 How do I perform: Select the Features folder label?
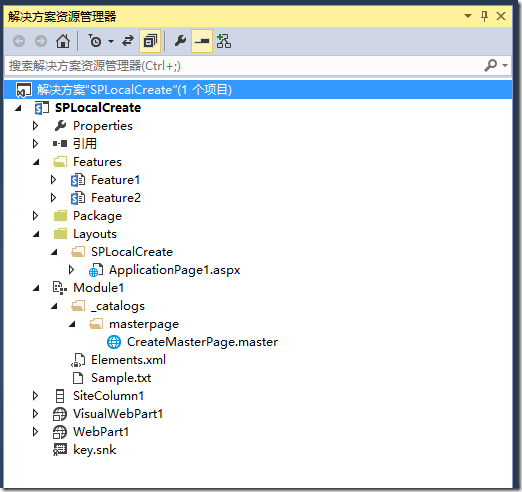pyautogui.click(x=97, y=162)
